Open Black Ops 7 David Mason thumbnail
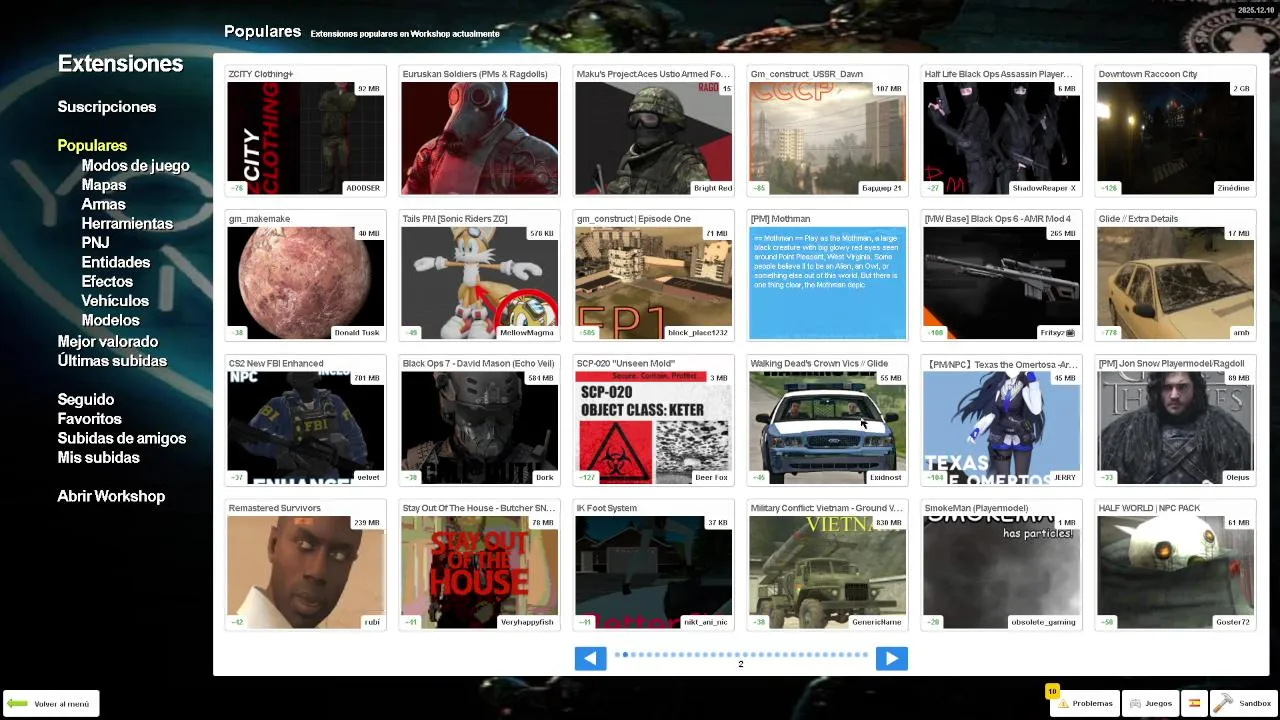Viewport: 1280px width, 720px height. pos(479,428)
